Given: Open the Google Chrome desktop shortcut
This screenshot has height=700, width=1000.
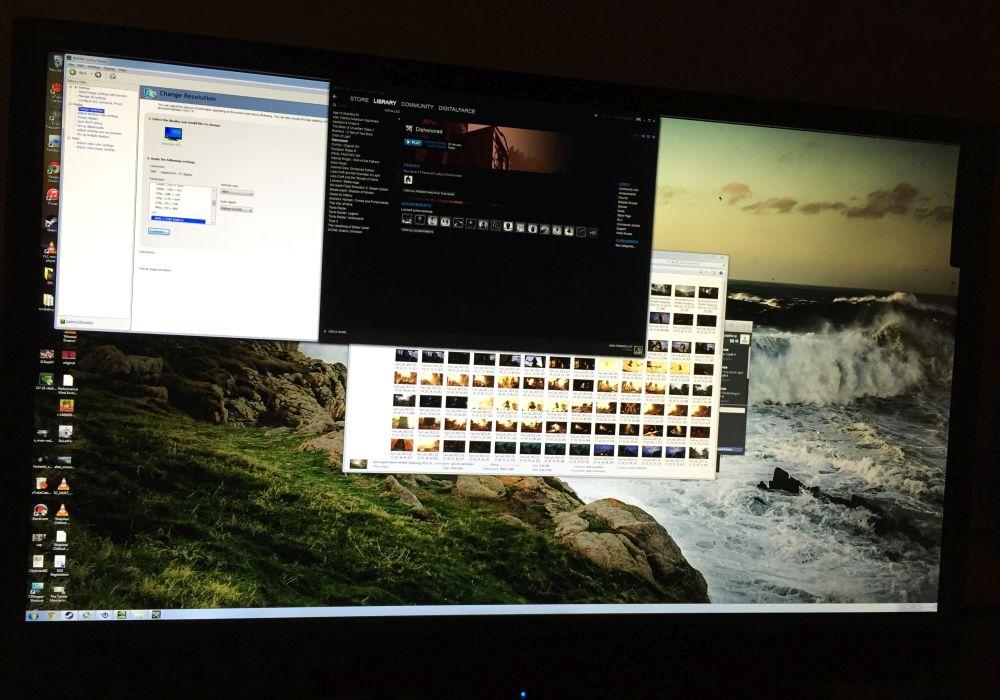Looking at the screenshot, I should coord(54,169).
